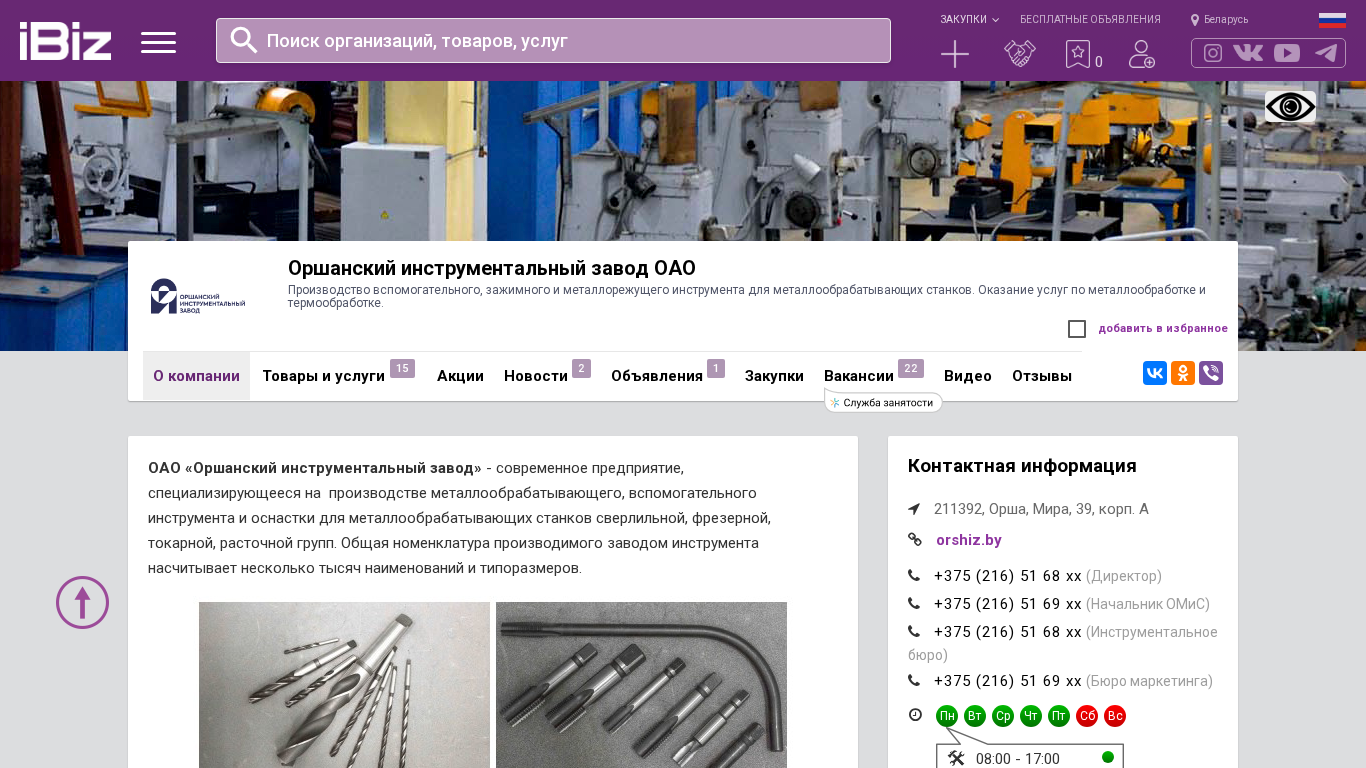Click the добавить в избранное link
1366x768 pixels.
pyautogui.click(x=1163, y=329)
